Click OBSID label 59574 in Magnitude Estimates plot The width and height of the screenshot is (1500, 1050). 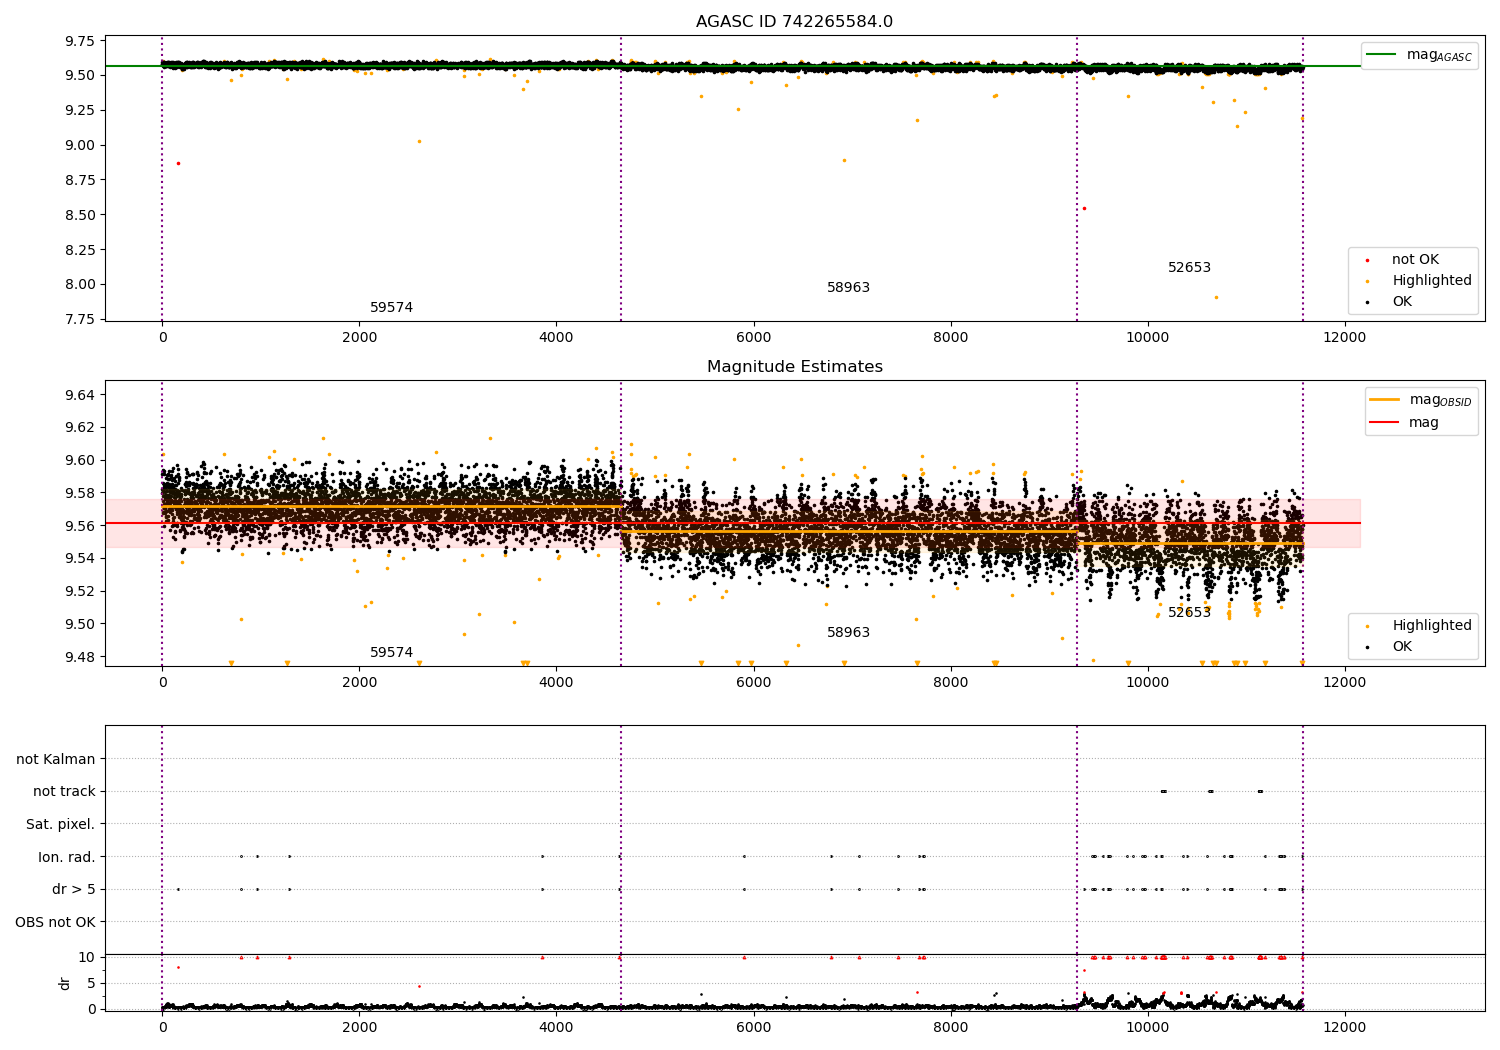click(391, 653)
